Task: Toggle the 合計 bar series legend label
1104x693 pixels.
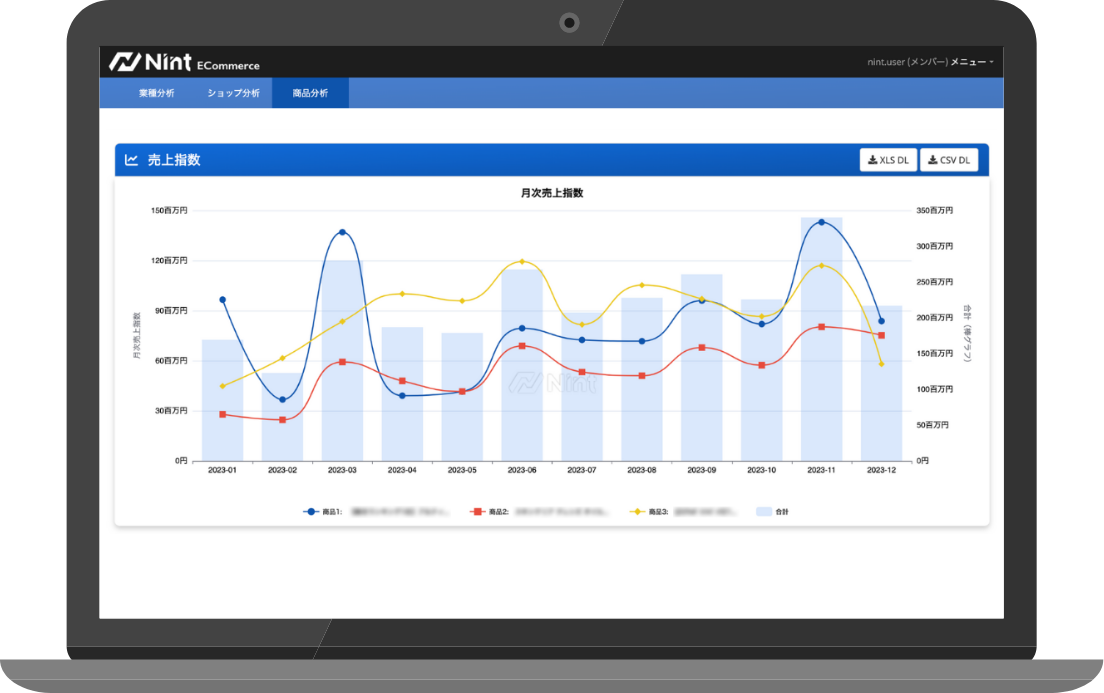Action: (x=782, y=511)
